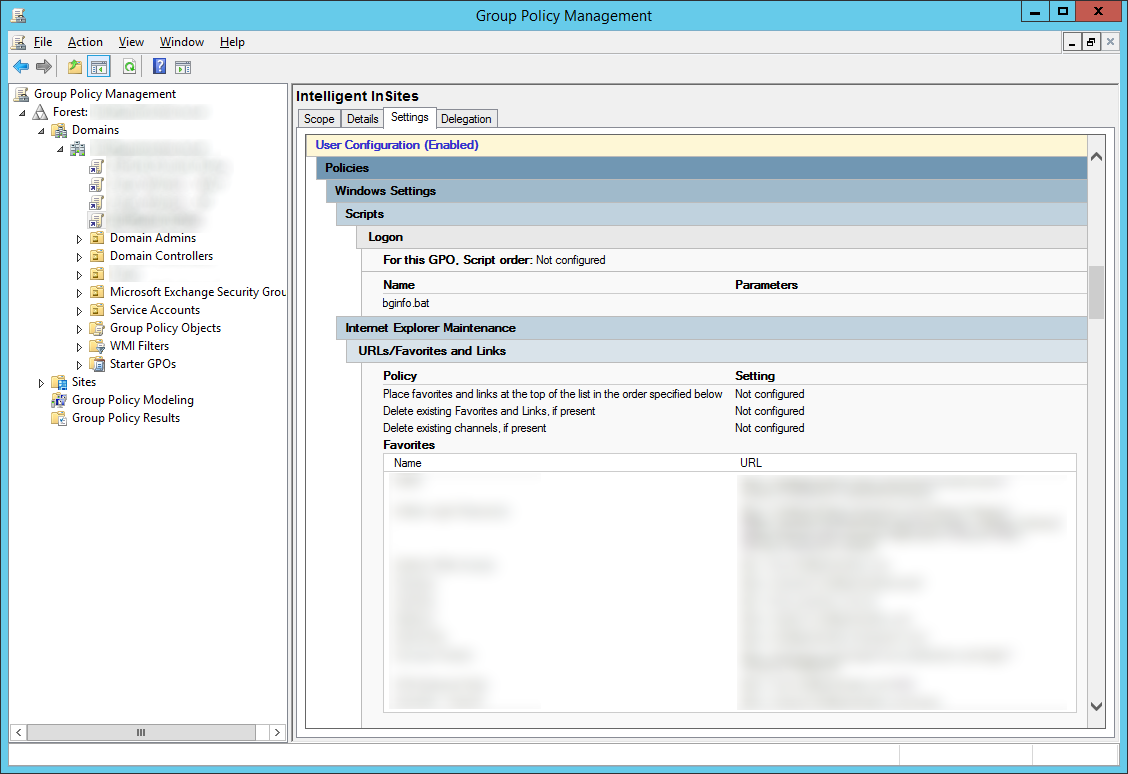Image resolution: width=1128 pixels, height=774 pixels.
Task: Expand the Domain Admins node
Action: pos(79,239)
